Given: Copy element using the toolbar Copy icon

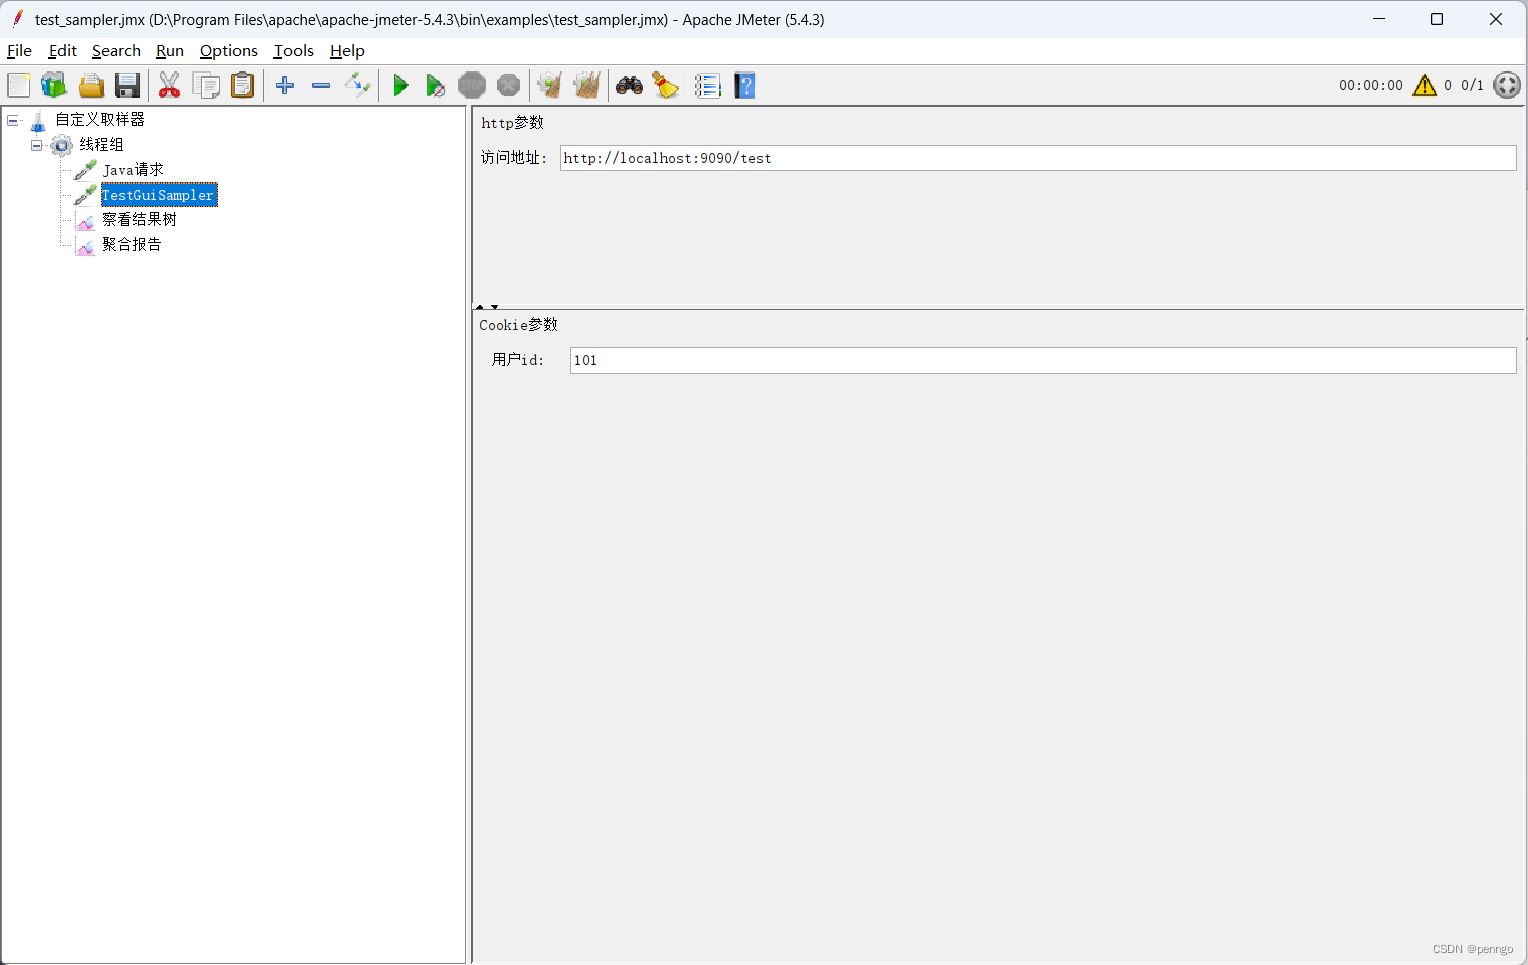Looking at the screenshot, I should pyautogui.click(x=206, y=86).
